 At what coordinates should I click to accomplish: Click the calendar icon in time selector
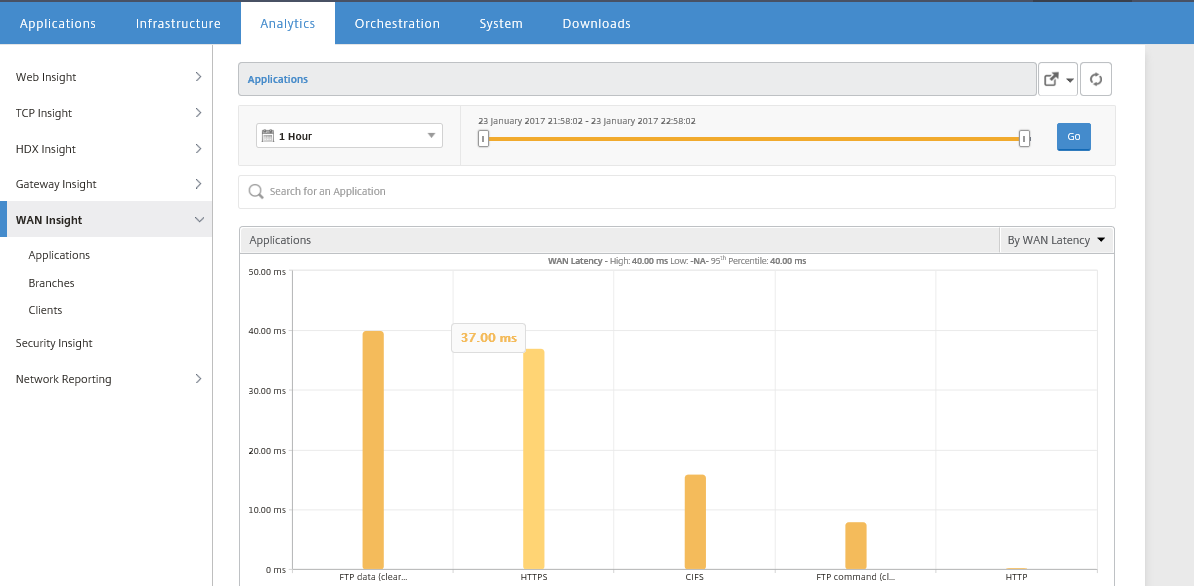267,136
